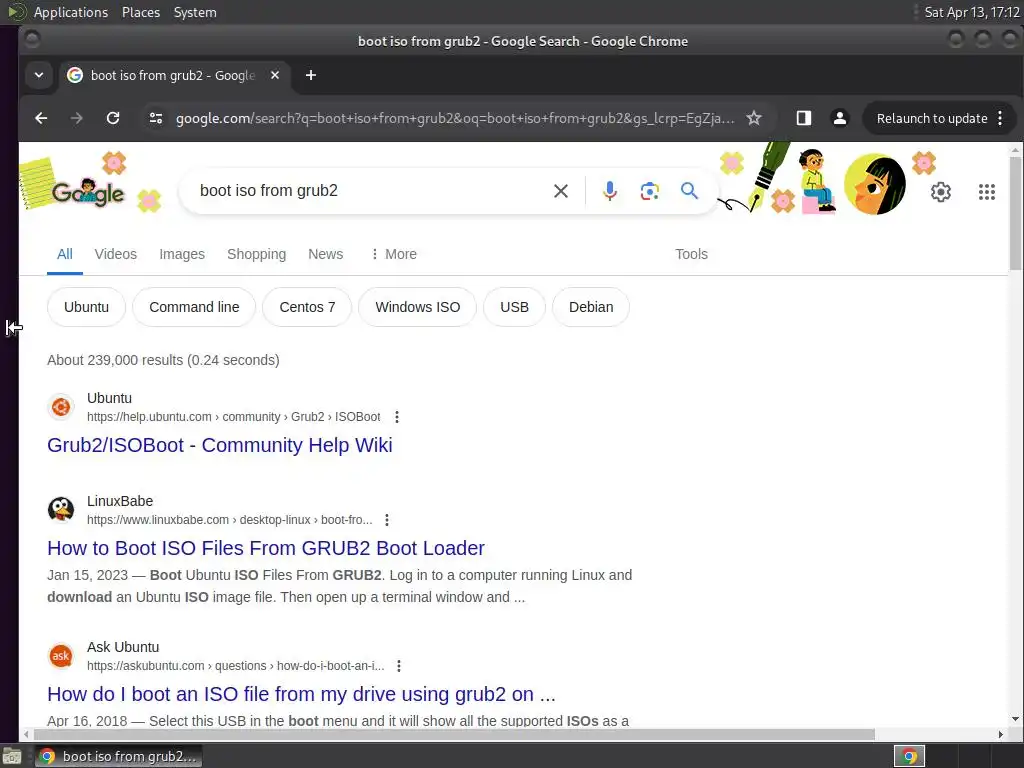Open options dots for LinuxBabe result
The height and width of the screenshot is (768, 1024).
387,520
